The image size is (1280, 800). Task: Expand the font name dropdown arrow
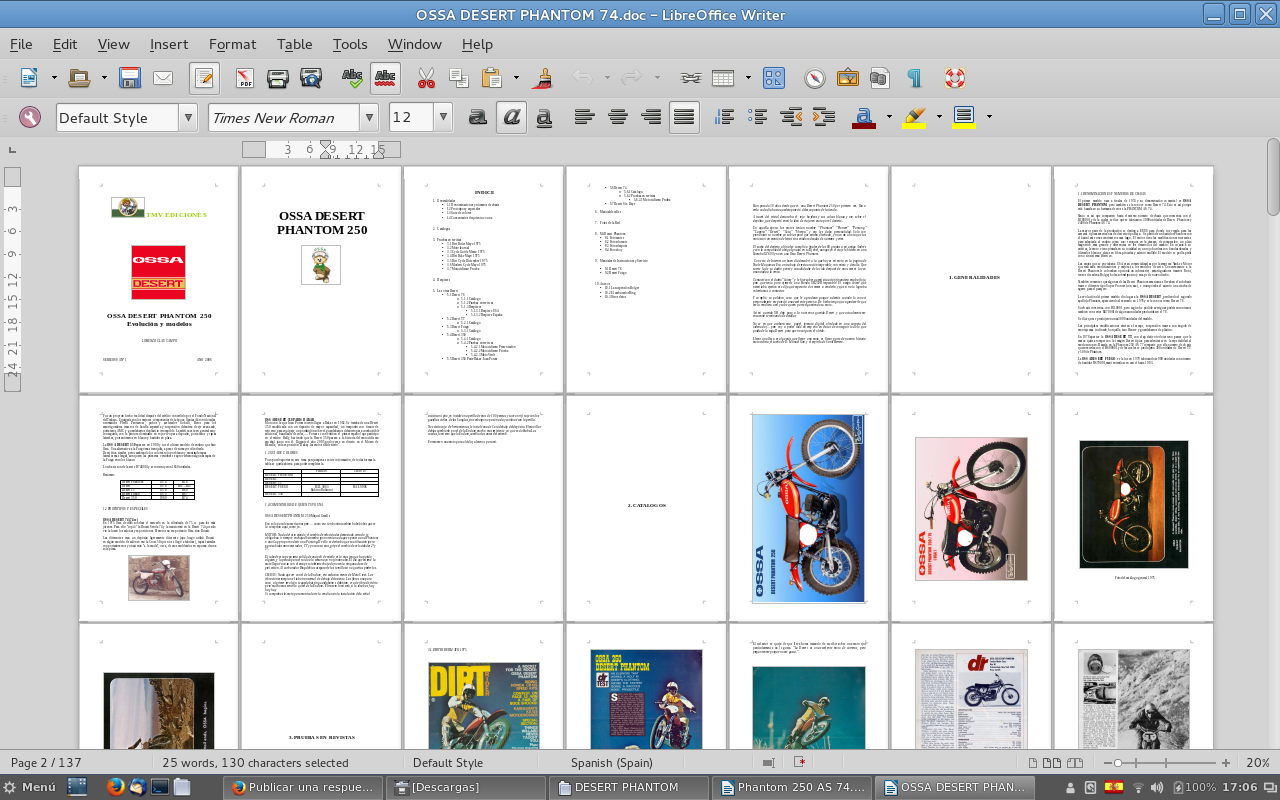tap(369, 117)
